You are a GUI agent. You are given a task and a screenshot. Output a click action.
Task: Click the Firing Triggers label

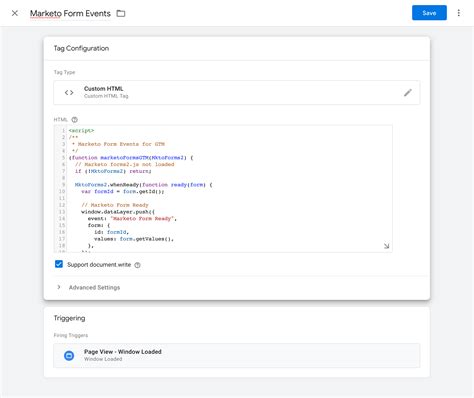pos(71,335)
